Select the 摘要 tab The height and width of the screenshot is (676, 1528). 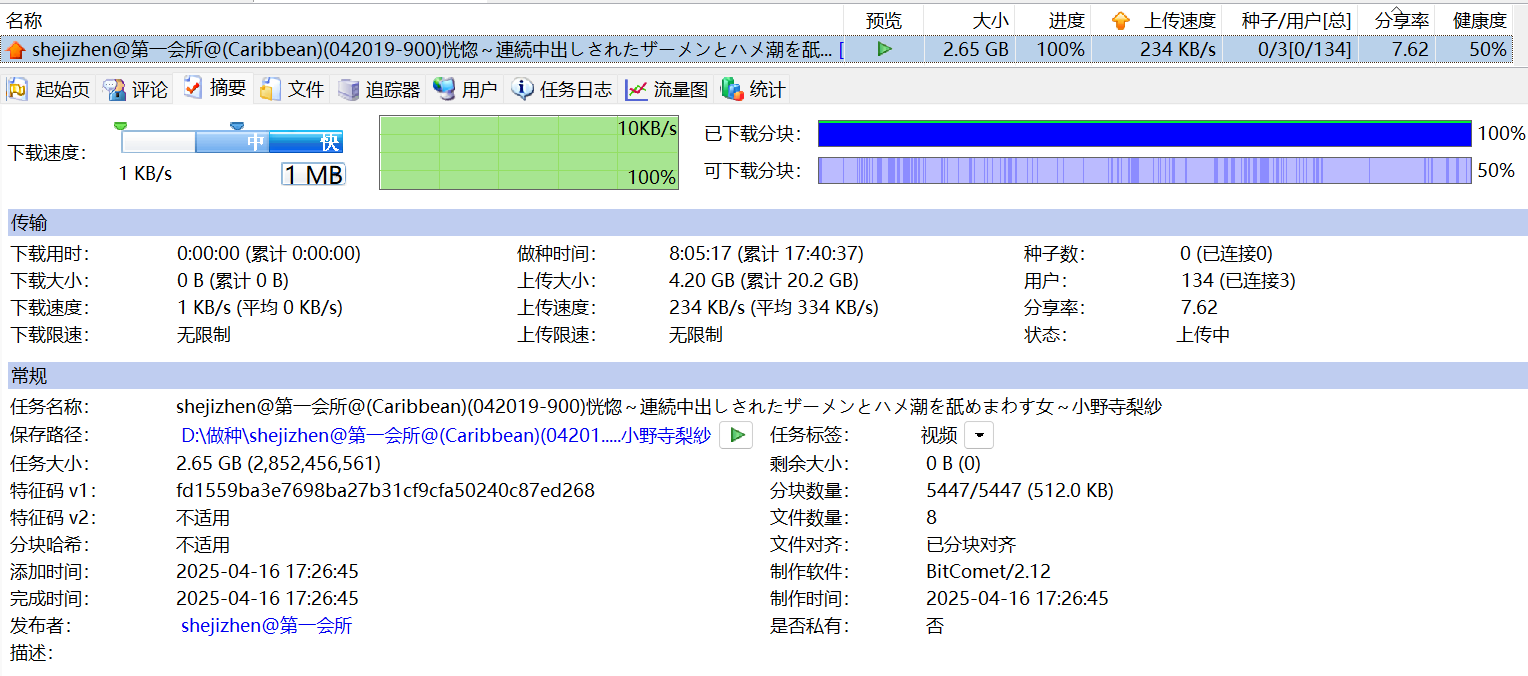pos(215,88)
